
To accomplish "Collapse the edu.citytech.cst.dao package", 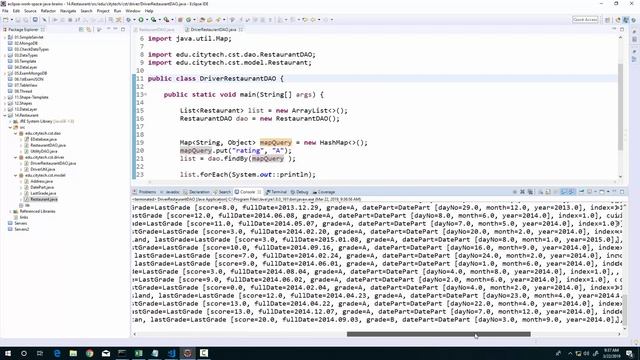I will 16,133.
